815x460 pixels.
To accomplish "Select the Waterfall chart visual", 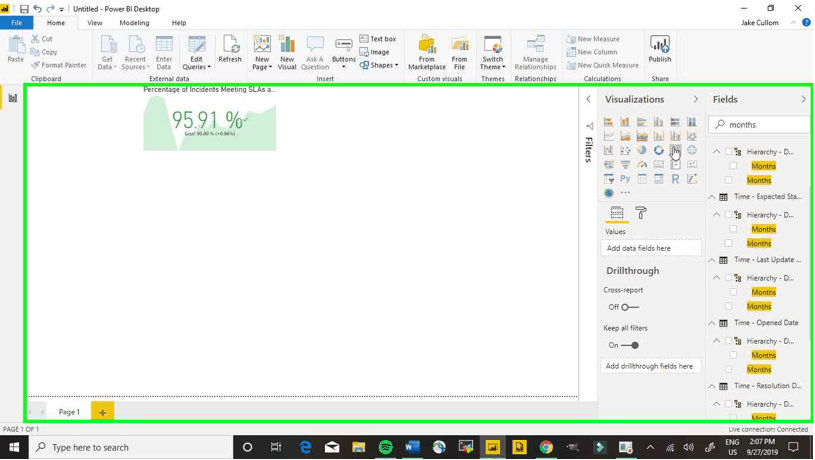I will (x=608, y=150).
